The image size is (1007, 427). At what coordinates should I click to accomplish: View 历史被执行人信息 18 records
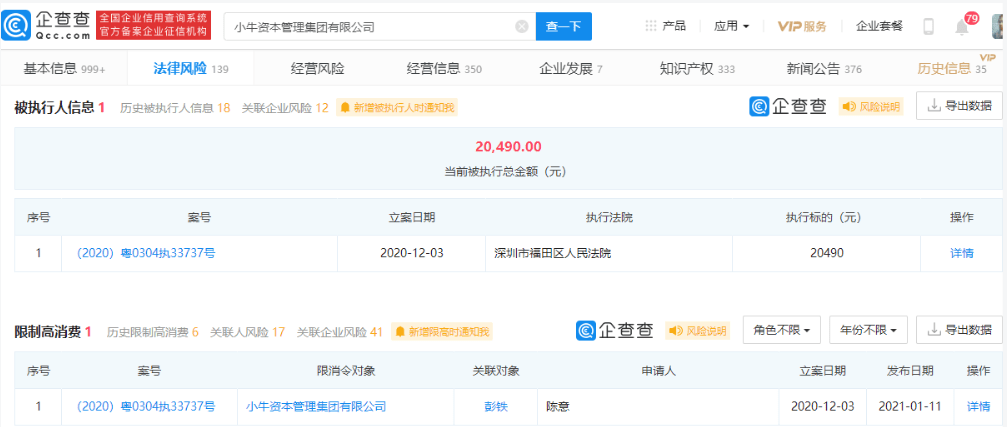pyautogui.click(x=175, y=108)
